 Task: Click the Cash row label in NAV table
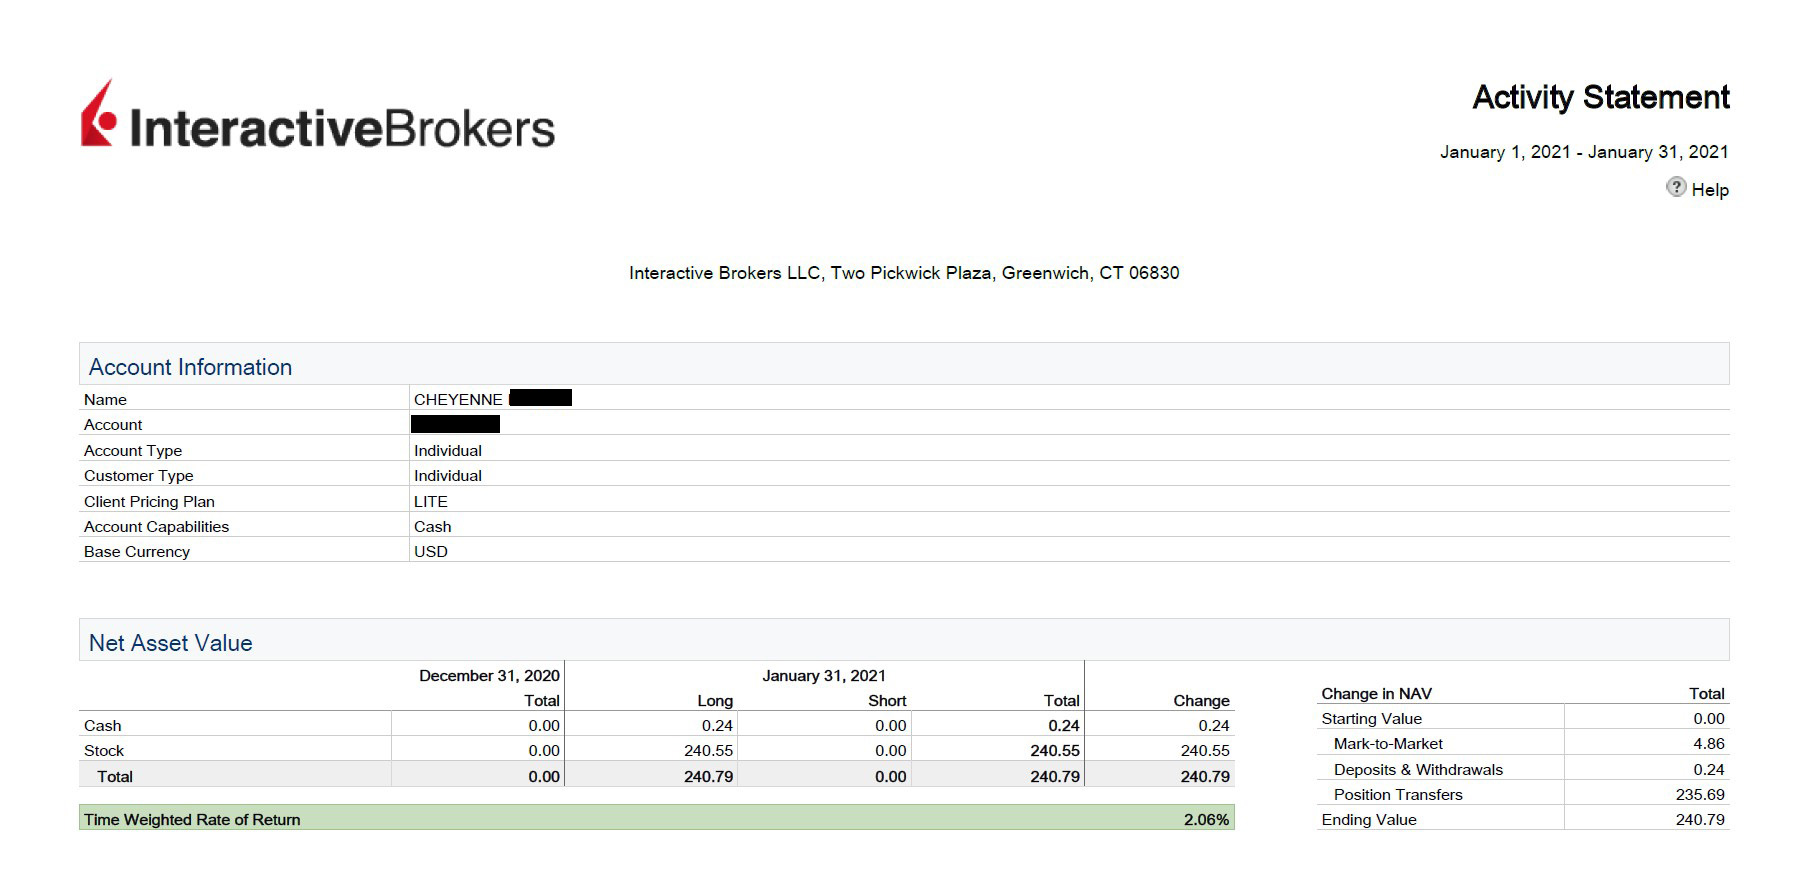[x=102, y=726]
